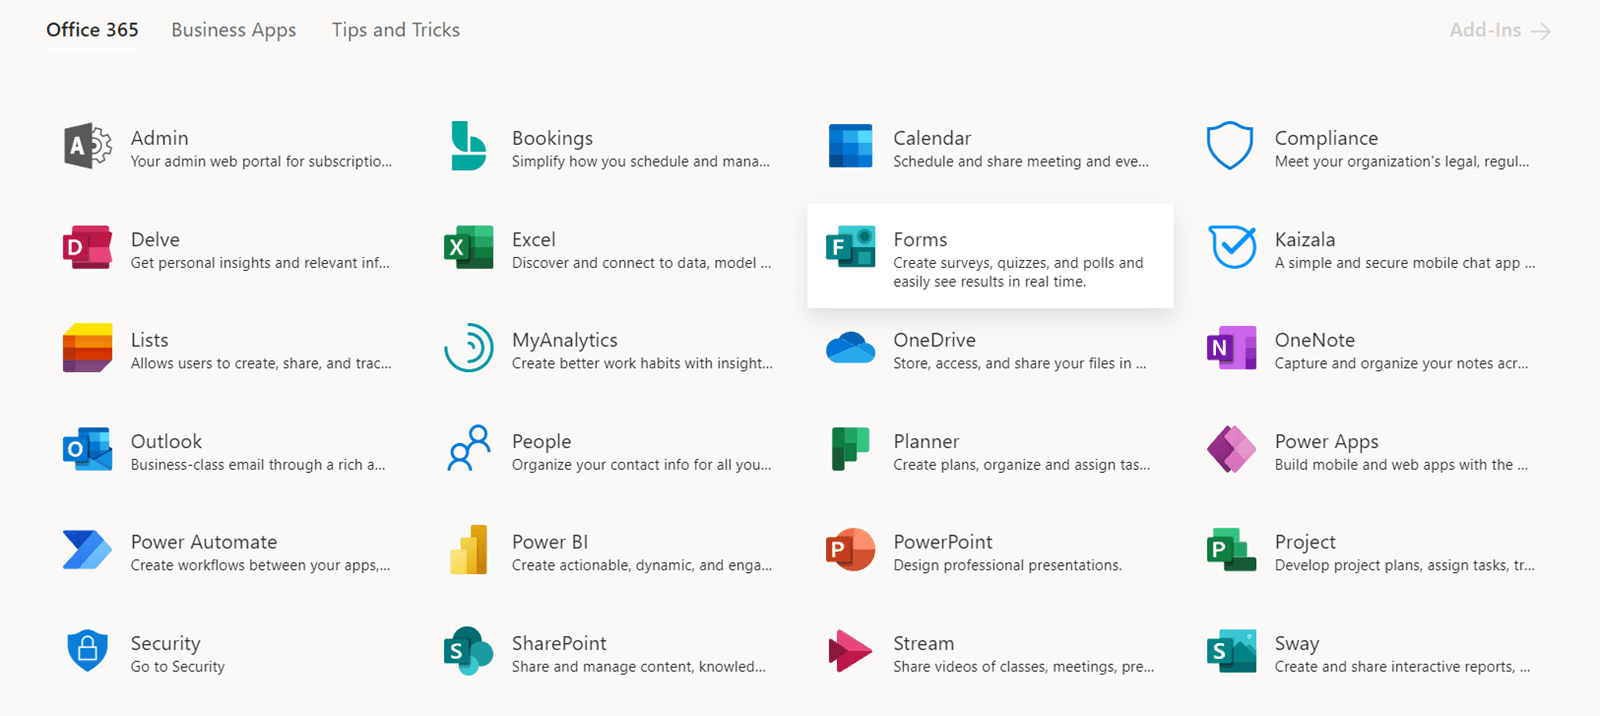1600x716 pixels.
Task: Click the OneNote app icon
Action: tap(1231, 349)
